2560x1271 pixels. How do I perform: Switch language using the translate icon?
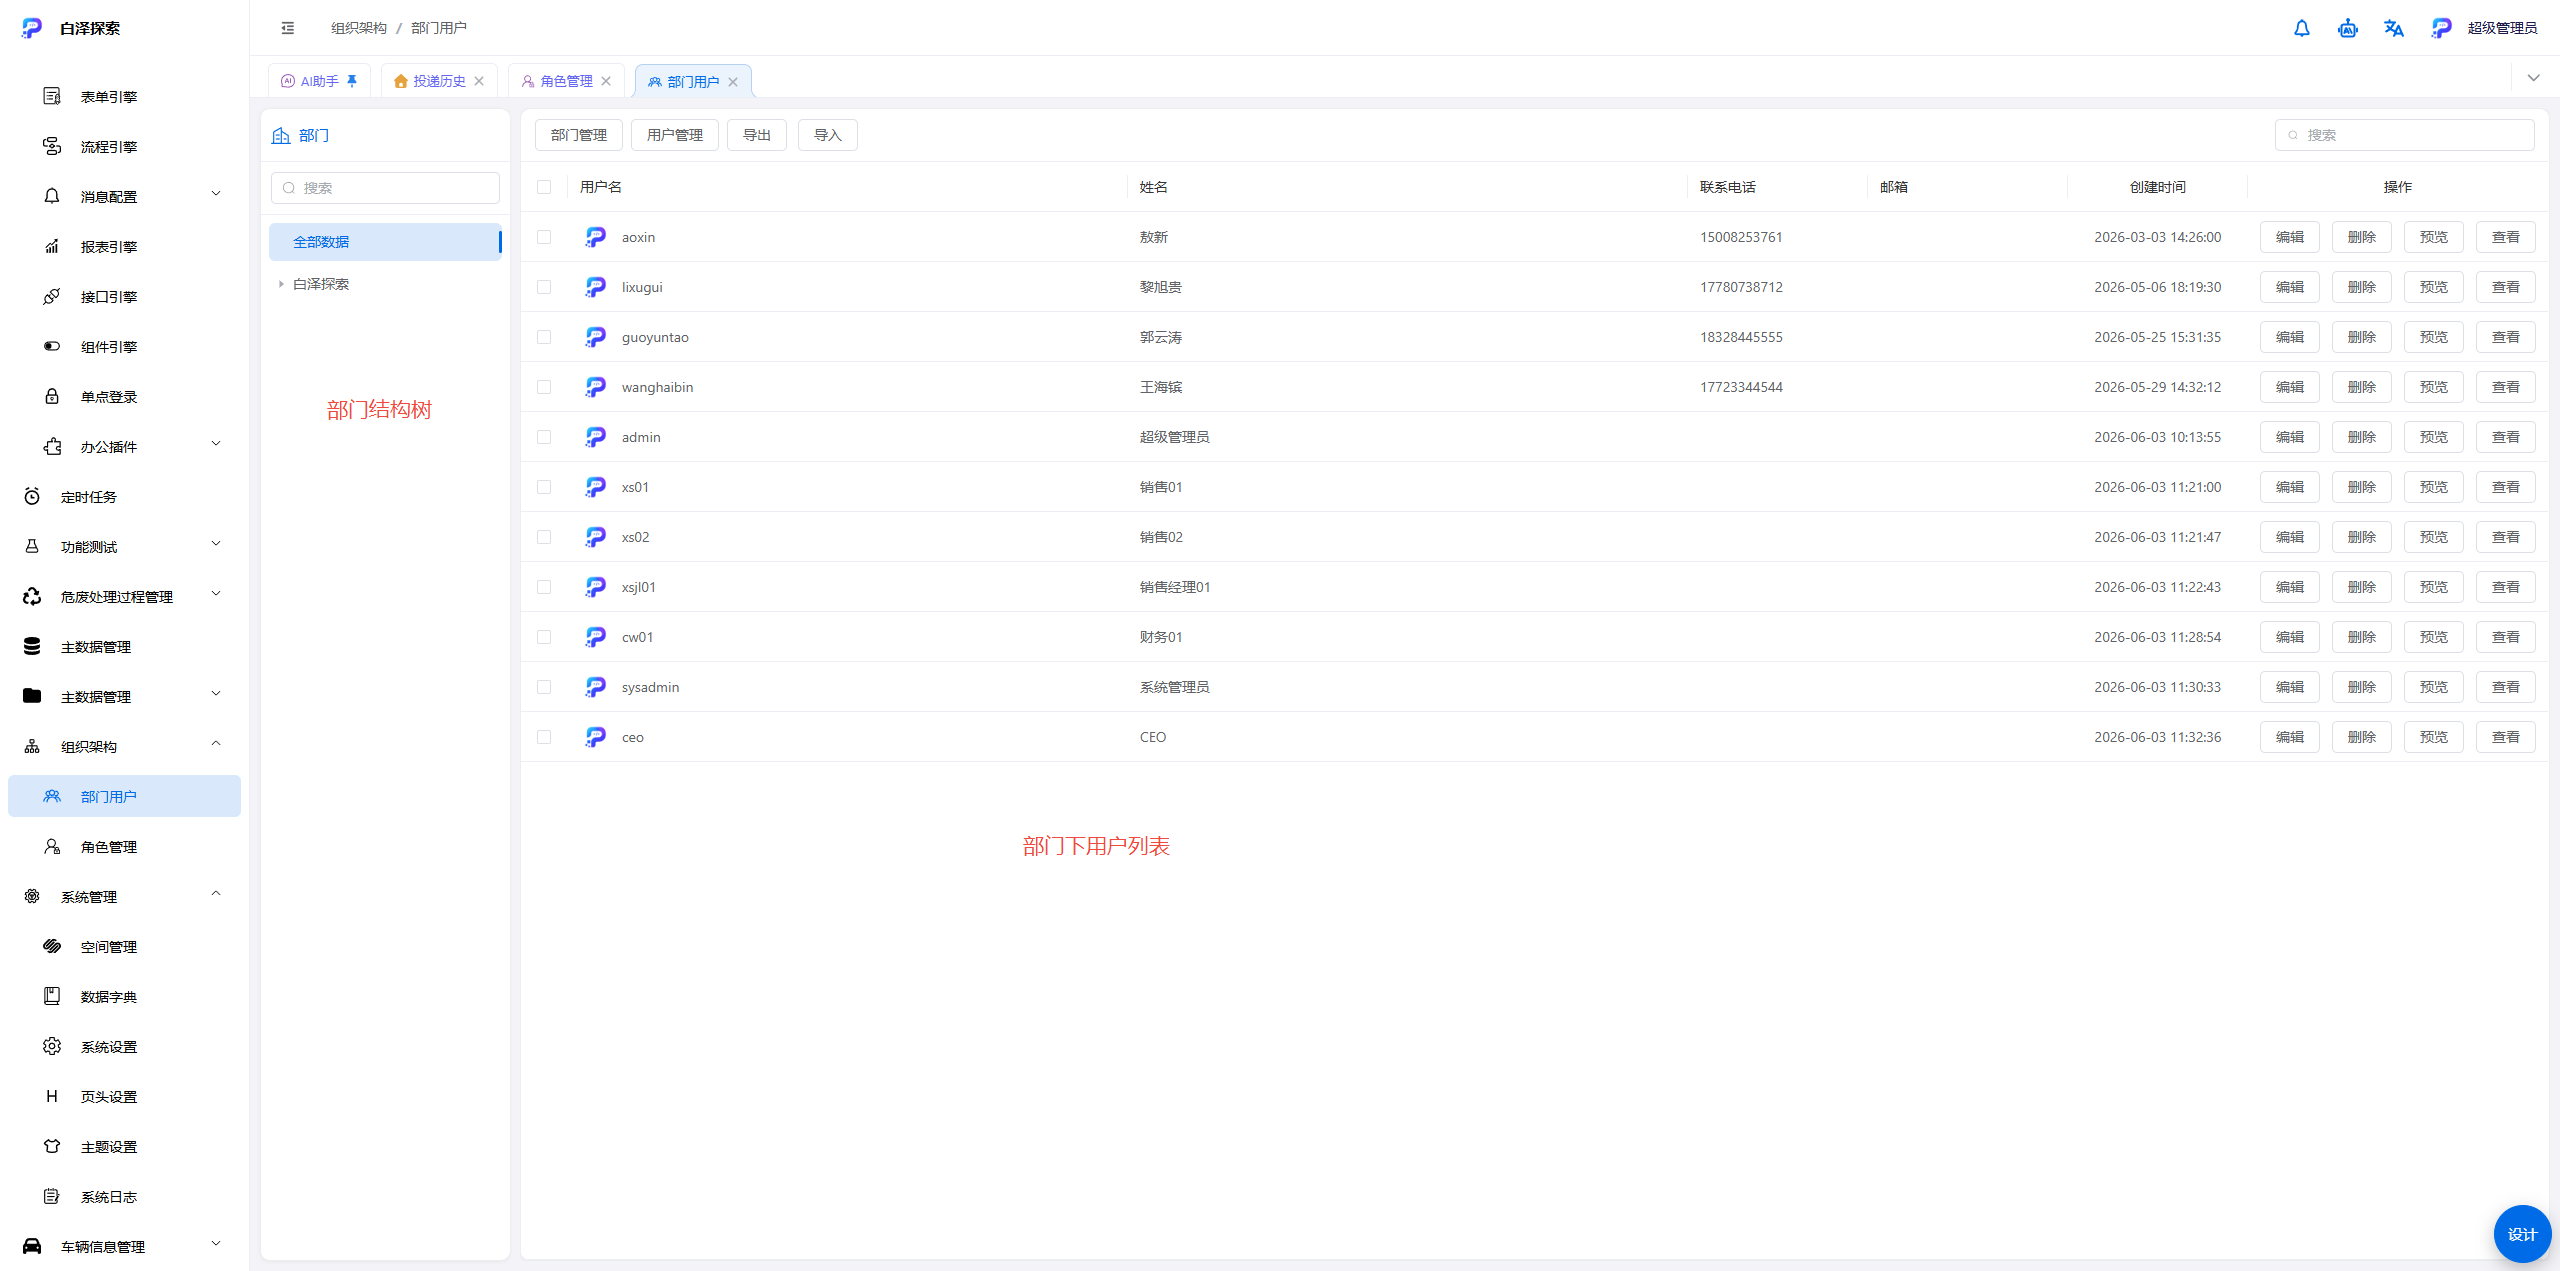click(x=2394, y=28)
